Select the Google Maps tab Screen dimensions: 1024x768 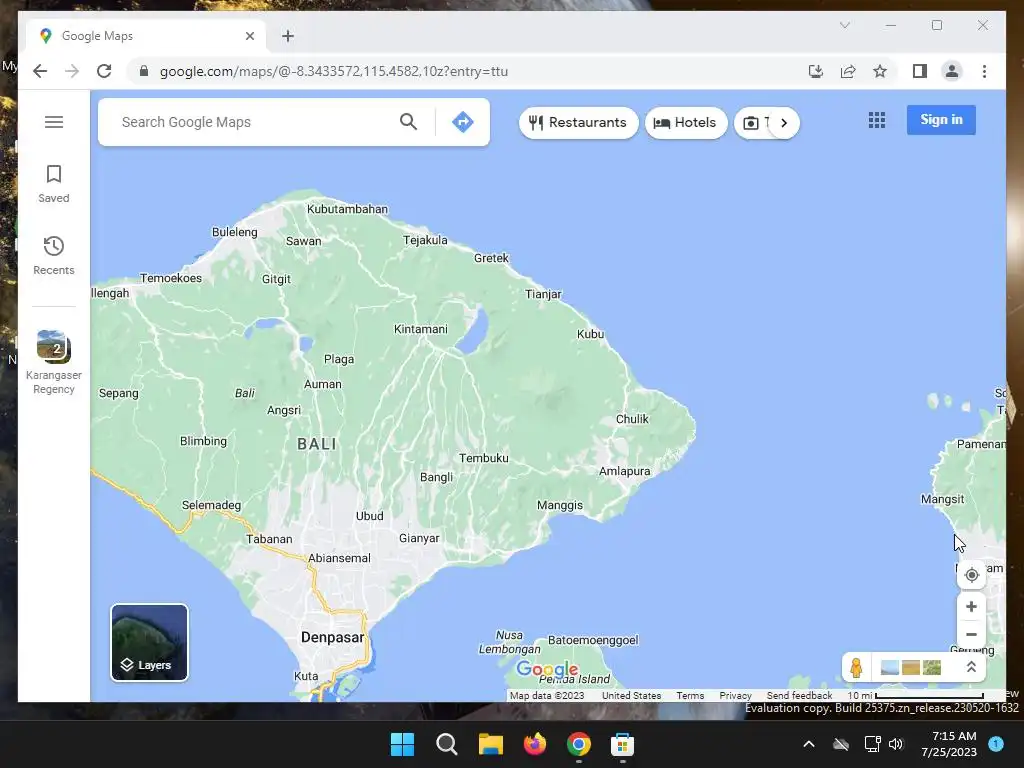click(x=147, y=36)
